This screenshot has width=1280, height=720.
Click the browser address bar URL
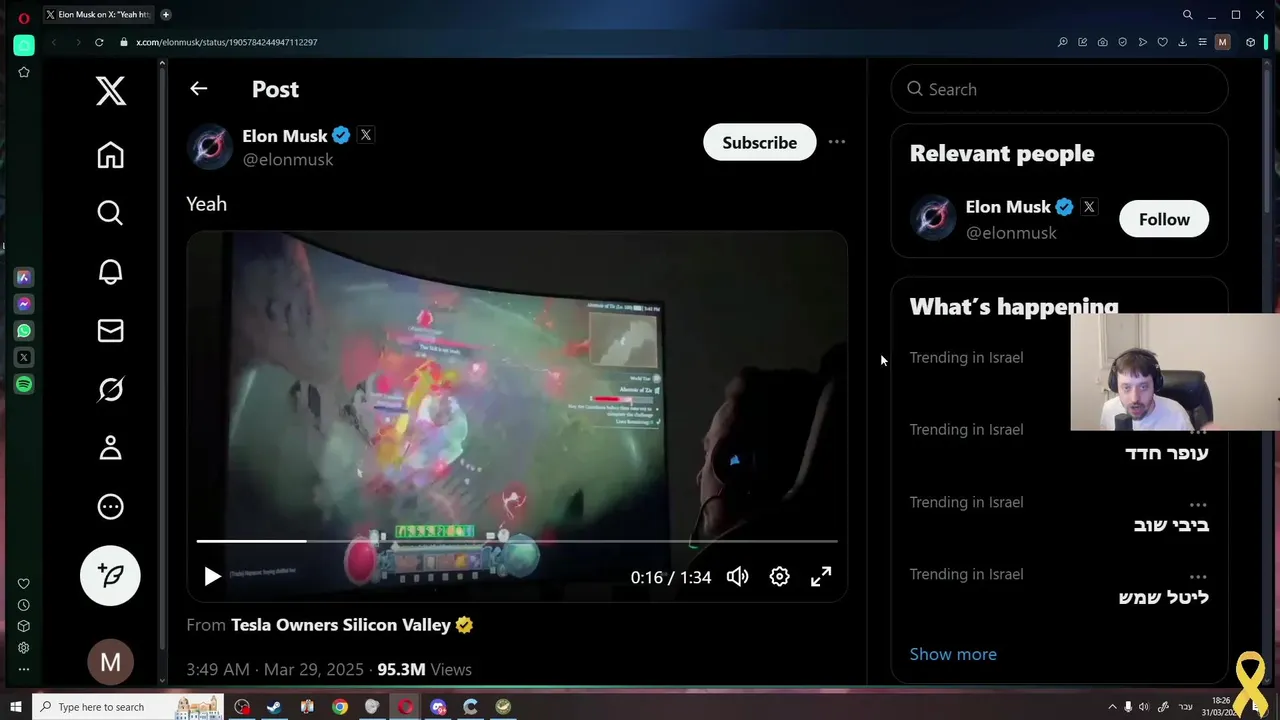coord(226,42)
